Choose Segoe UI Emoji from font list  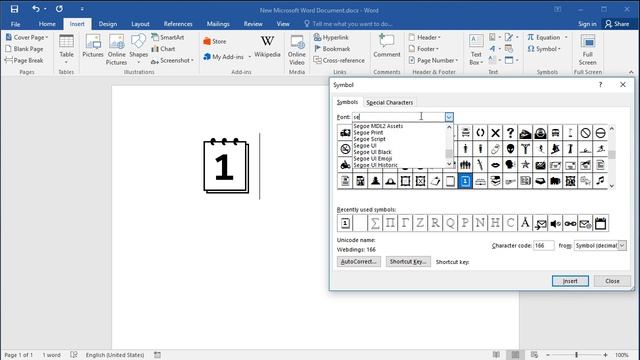(373, 158)
